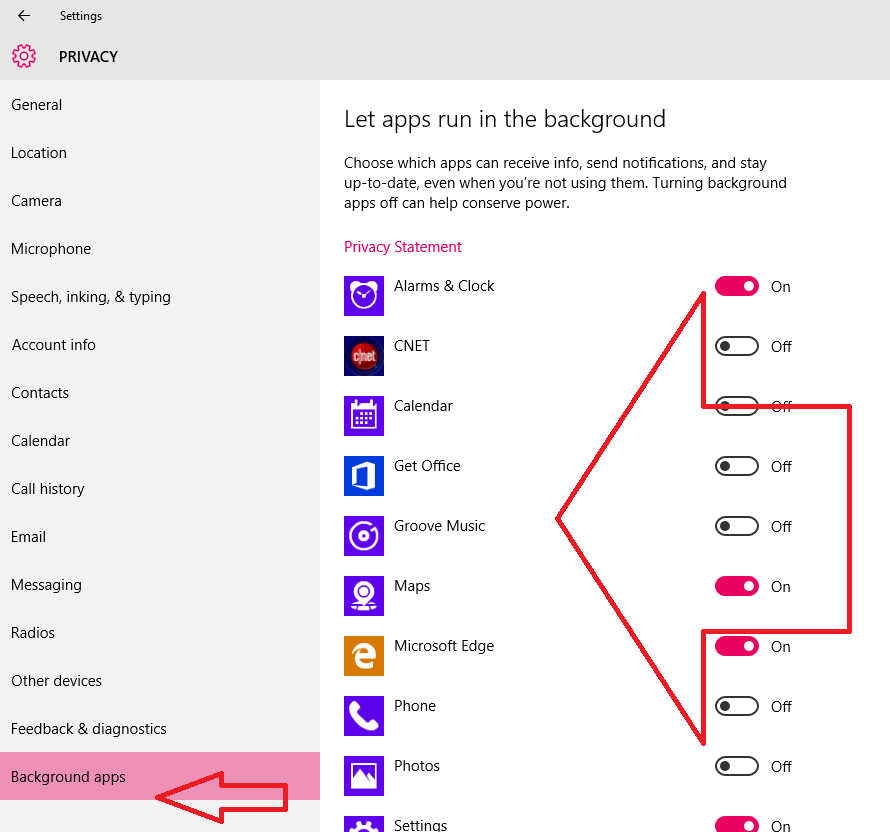890x832 pixels.
Task: Click the Get Office app icon
Action: click(x=363, y=476)
